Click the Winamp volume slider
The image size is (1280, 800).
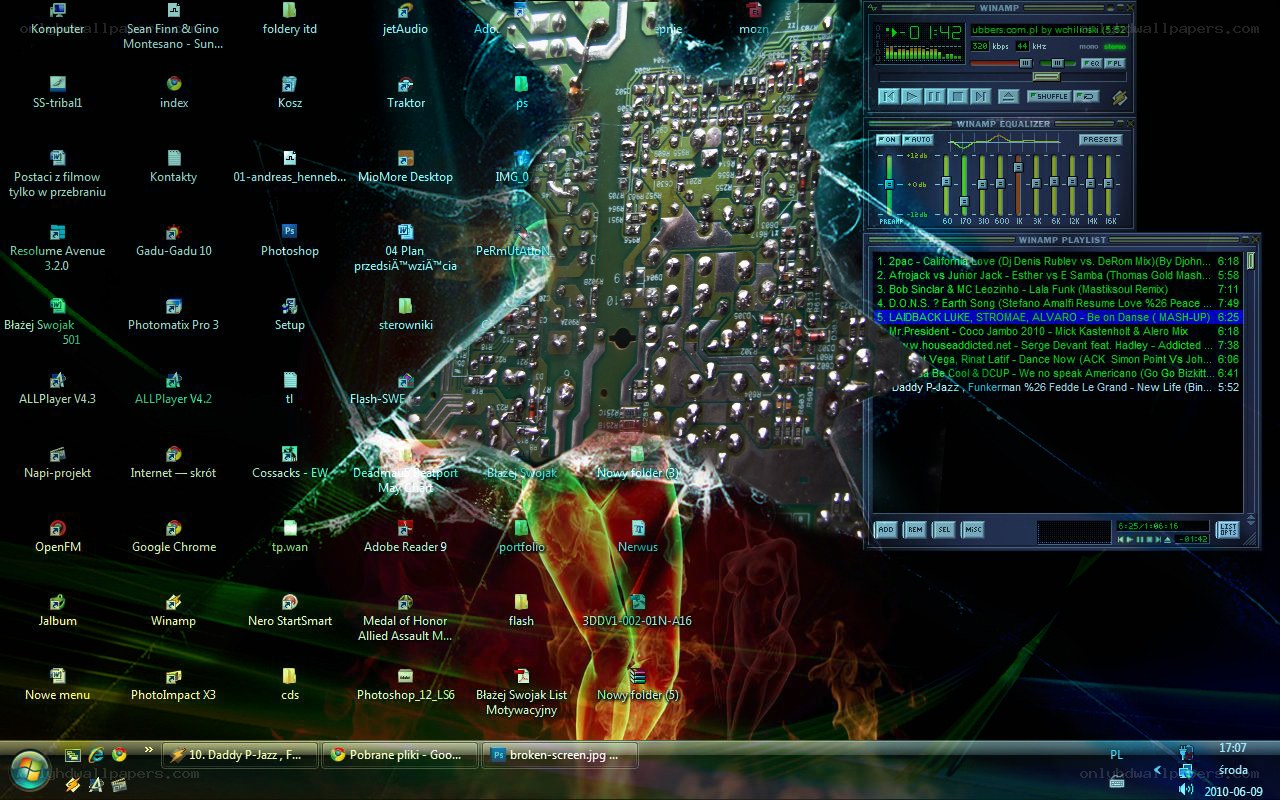[1001, 63]
